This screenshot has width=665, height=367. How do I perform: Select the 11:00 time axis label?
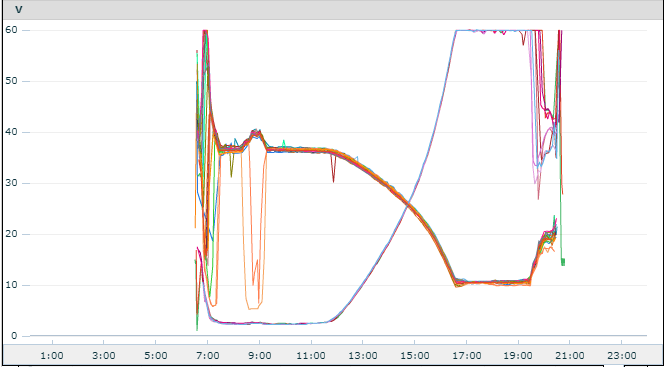311,355
